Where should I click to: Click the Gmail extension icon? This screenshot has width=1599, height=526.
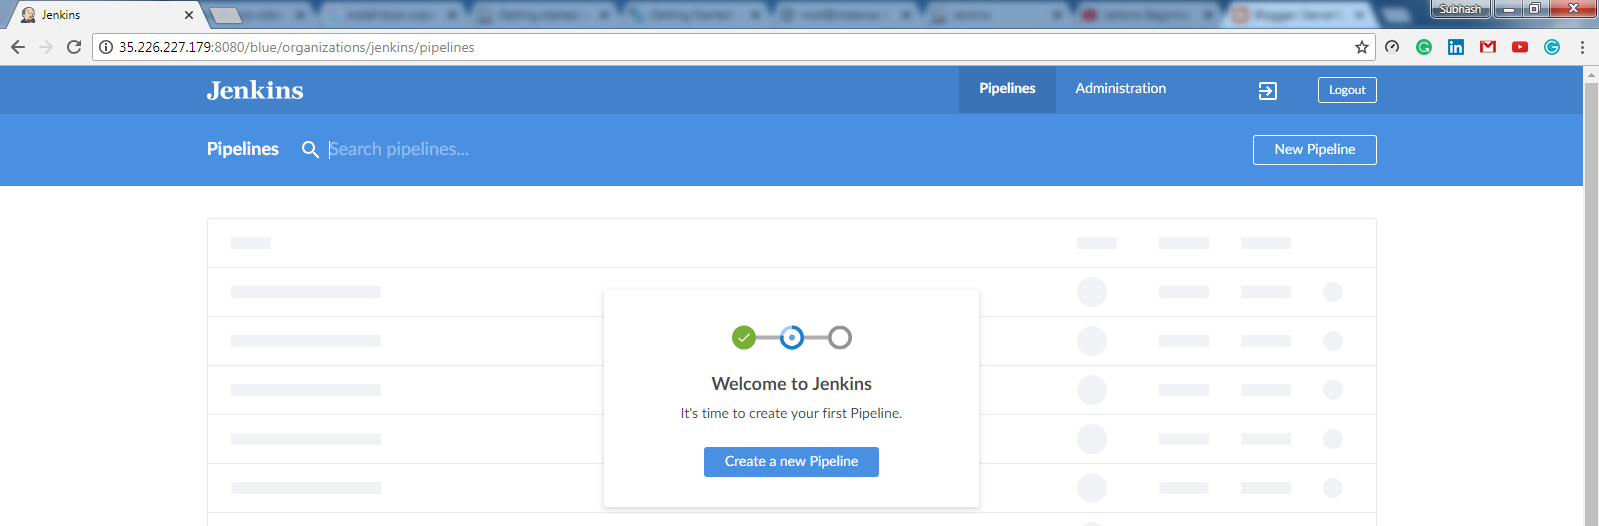coord(1488,47)
